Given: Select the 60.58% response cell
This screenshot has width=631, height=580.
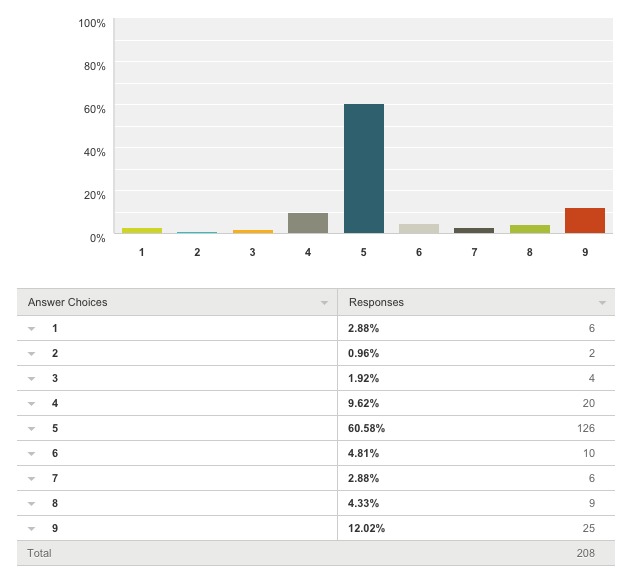Looking at the screenshot, I should [x=366, y=428].
